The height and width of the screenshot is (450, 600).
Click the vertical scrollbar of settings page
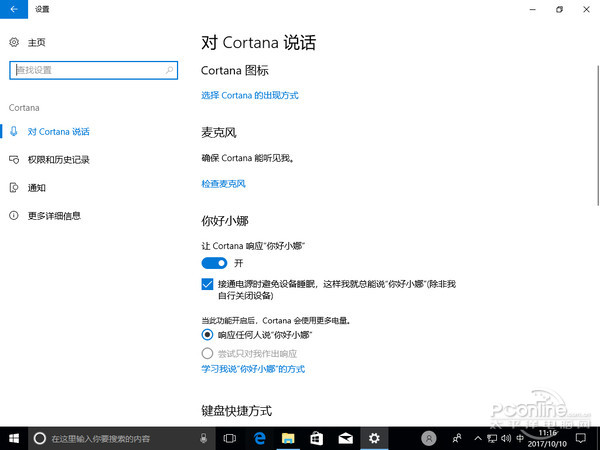point(598,136)
